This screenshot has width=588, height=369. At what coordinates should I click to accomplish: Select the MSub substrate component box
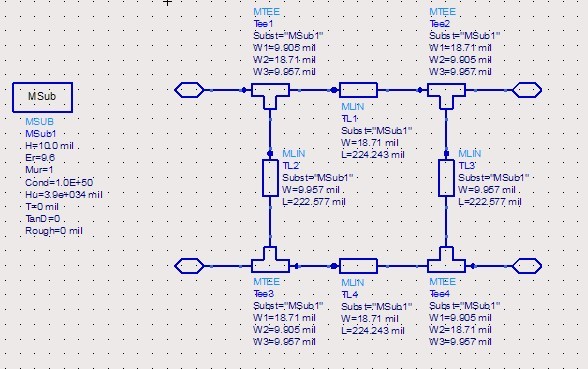point(42,98)
